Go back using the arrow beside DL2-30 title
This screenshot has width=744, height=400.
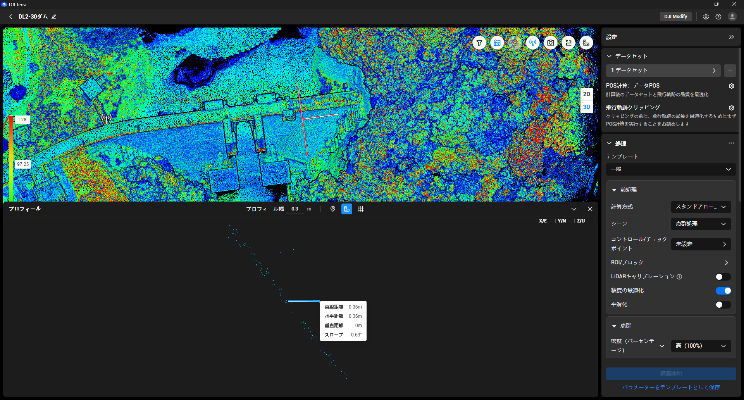10,17
